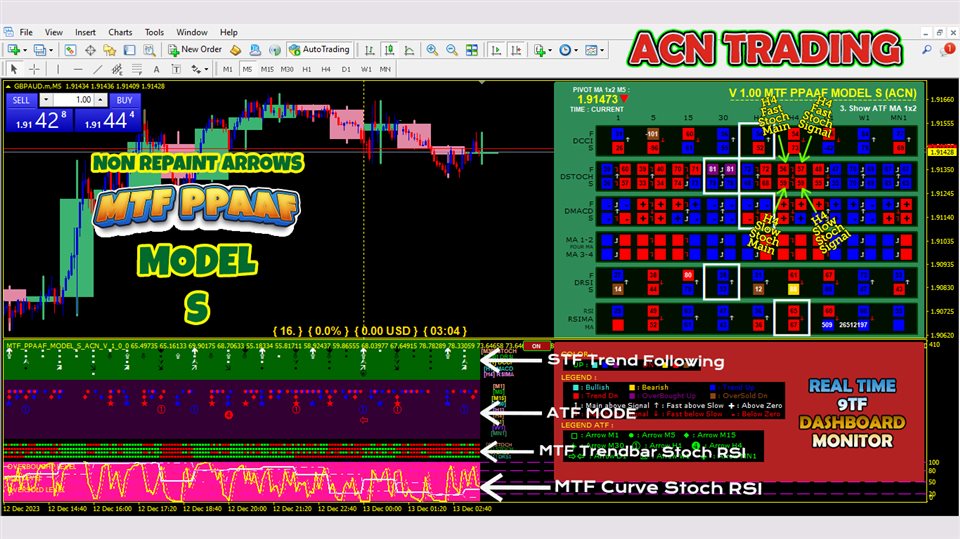
Task: Click the zoom in magnifier icon
Action: (432, 49)
